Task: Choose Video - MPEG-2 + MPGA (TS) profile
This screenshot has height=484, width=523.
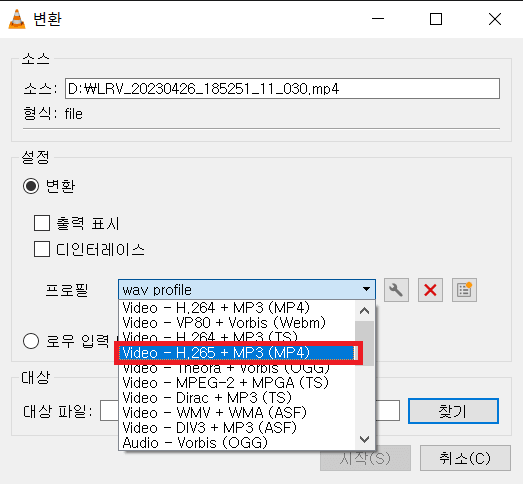Action: (x=237, y=383)
